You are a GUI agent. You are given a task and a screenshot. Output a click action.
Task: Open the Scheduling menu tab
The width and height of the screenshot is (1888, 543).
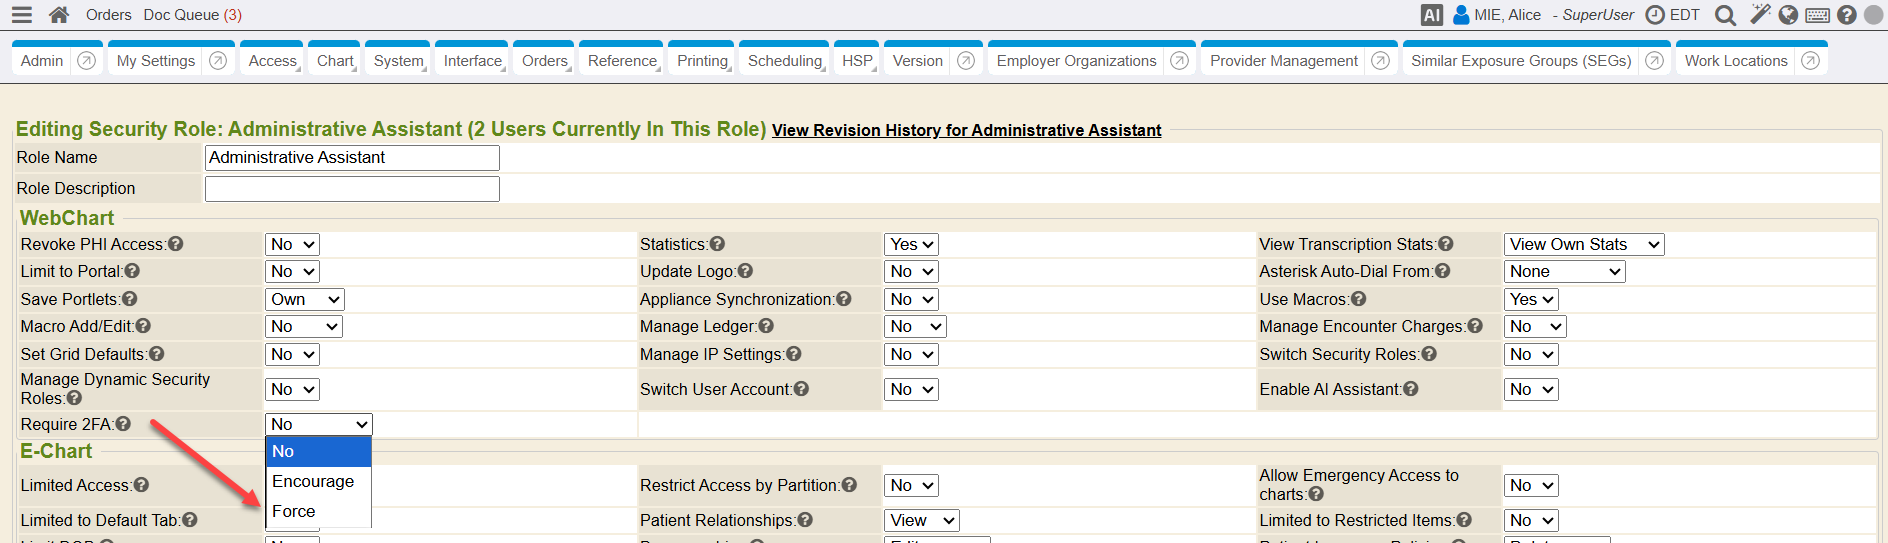tap(785, 61)
